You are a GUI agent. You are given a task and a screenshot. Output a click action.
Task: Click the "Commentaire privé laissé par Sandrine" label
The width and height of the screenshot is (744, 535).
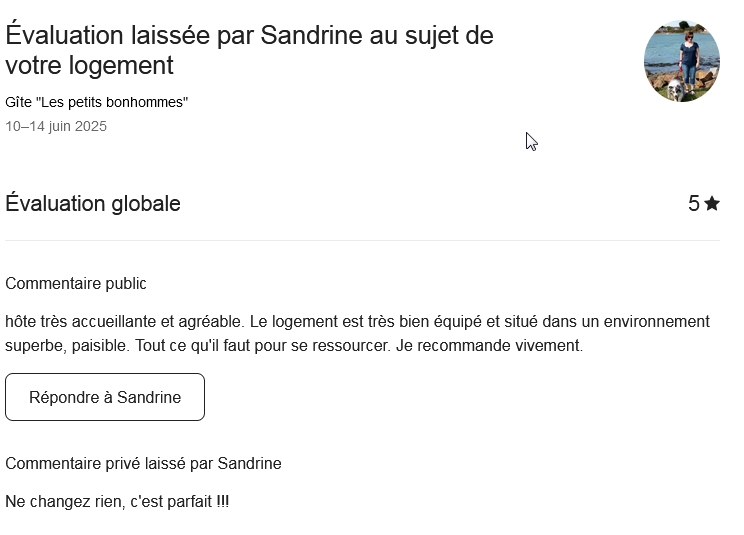pyautogui.click(x=143, y=464)
